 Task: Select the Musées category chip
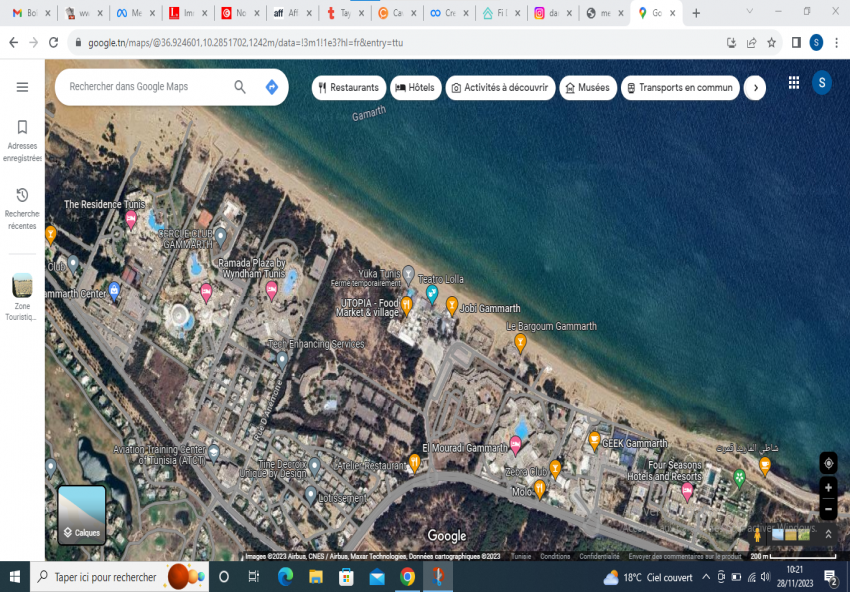pyautogui.click(x=587, y=88)
